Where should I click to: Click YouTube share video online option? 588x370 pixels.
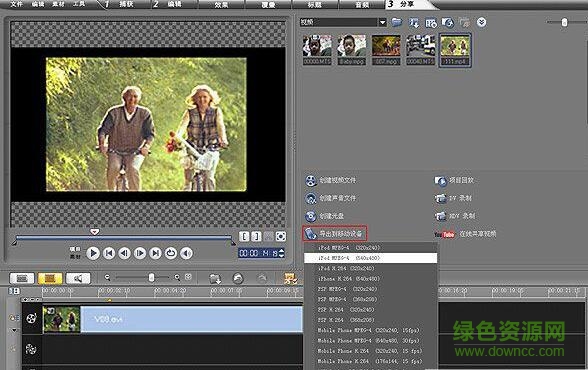(465, 234)
